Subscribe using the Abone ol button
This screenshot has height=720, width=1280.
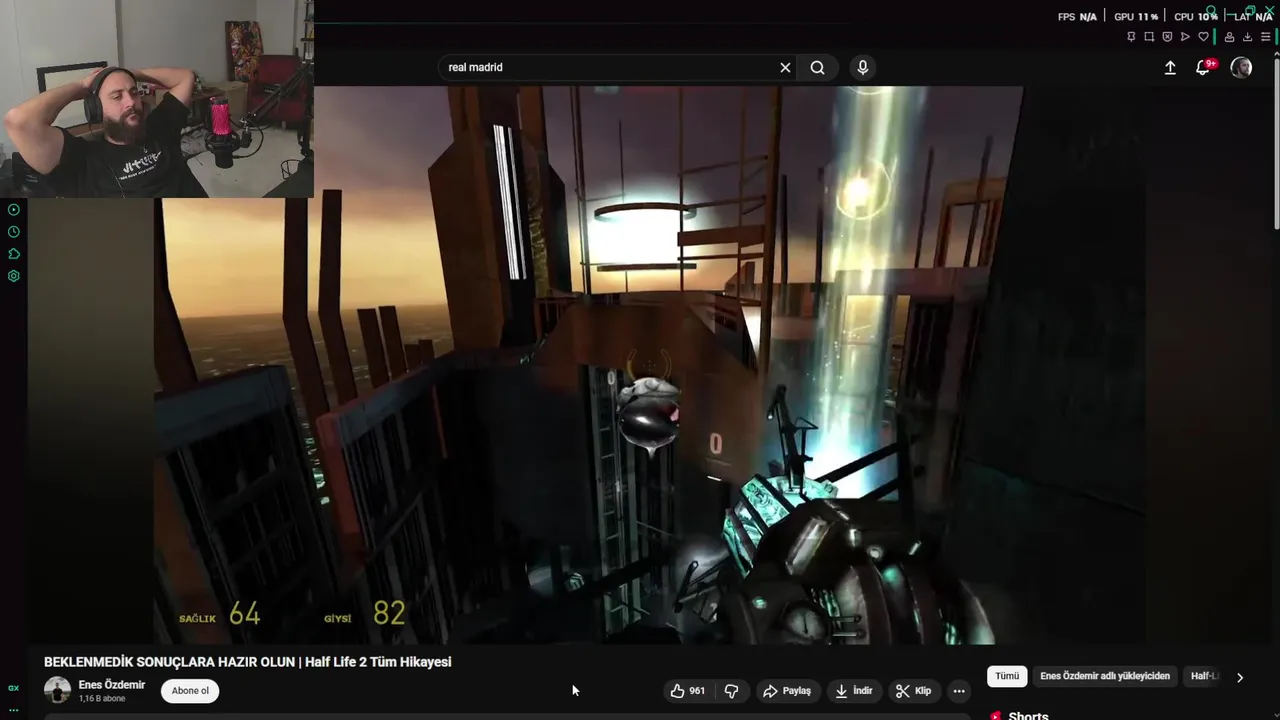pos(190,691)
